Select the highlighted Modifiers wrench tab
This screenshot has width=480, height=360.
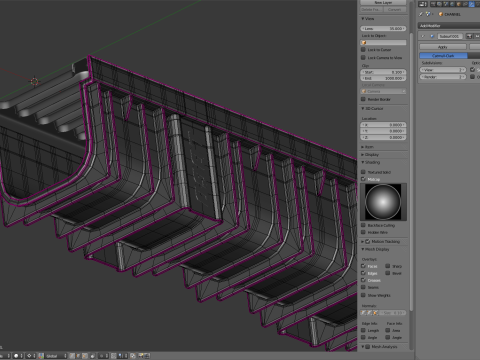click(472, 4)
